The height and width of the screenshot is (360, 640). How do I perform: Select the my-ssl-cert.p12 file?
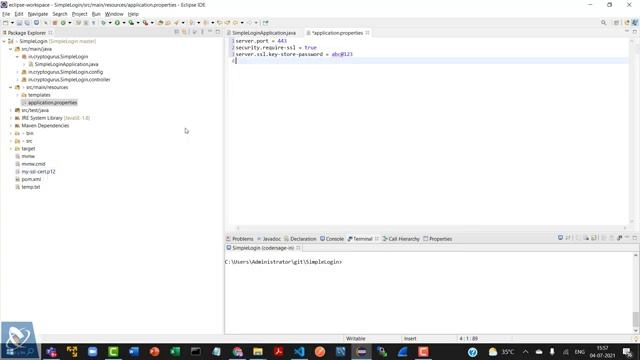[38, 172]
